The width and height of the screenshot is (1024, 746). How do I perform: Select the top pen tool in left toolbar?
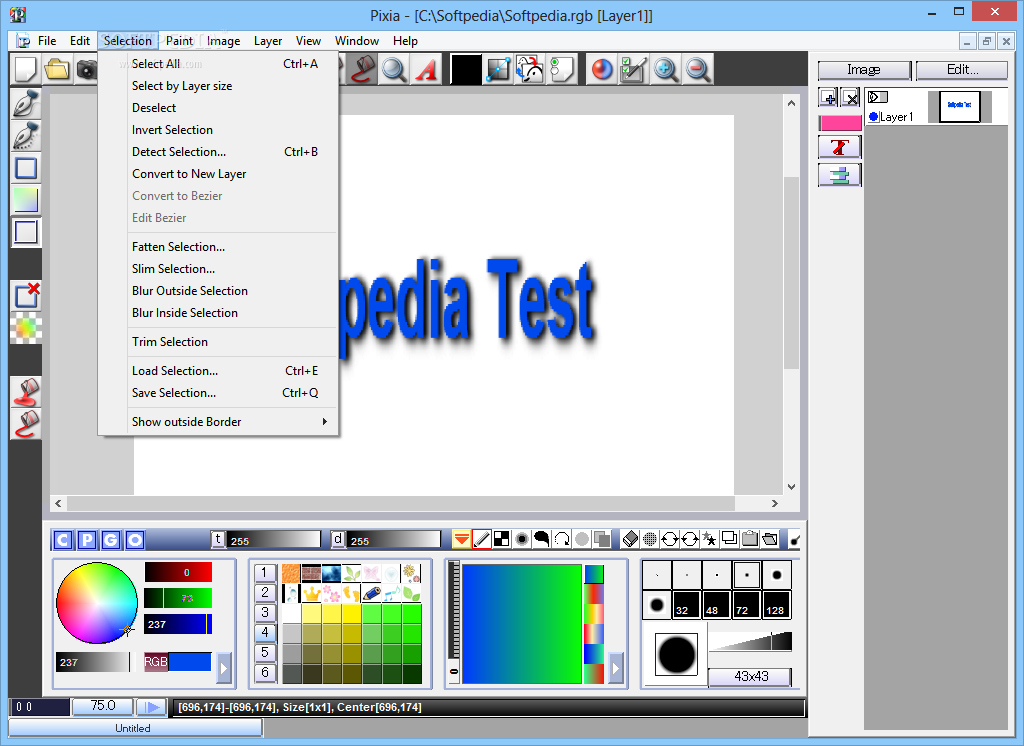click(x=26, y=103)
